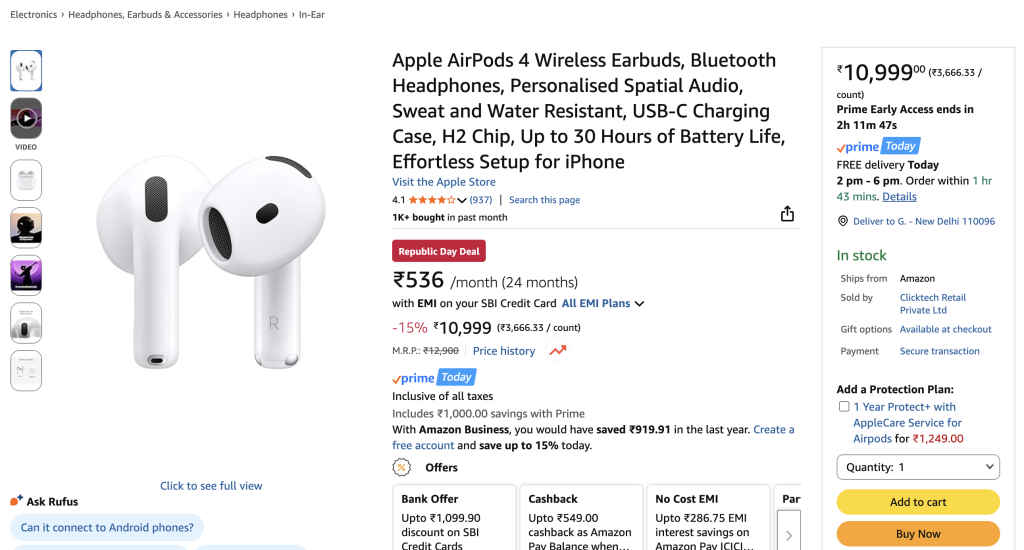1024x550 pixels.
Task: Visit the Apple Store link
Action: [x=443, y=182]
